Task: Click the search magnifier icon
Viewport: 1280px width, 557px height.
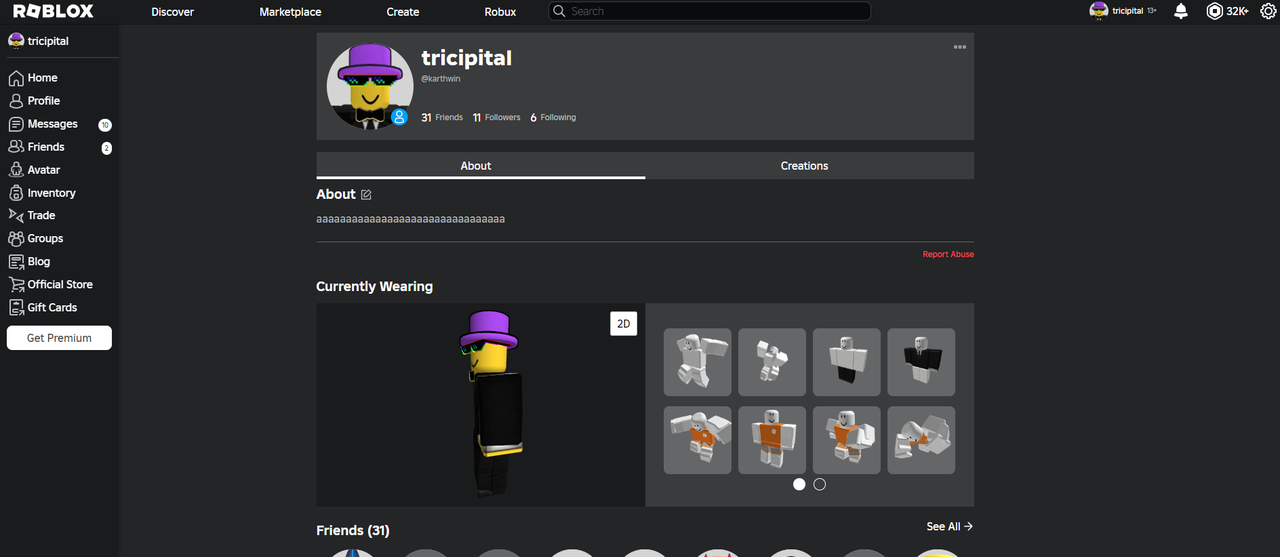Action: [x=560, y=11]
